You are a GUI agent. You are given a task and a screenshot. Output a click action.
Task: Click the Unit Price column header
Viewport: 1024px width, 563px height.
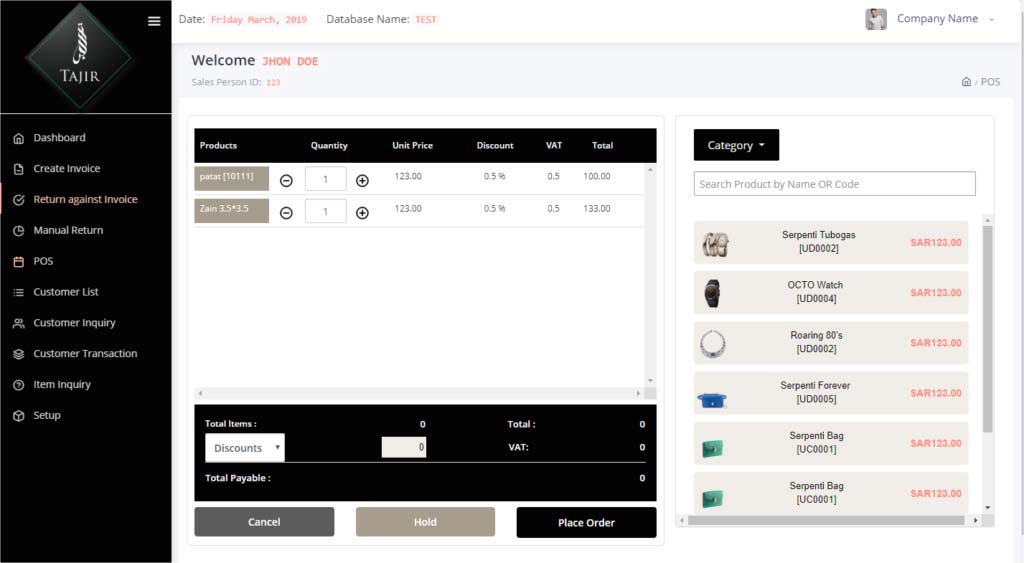tap(412, 146)
